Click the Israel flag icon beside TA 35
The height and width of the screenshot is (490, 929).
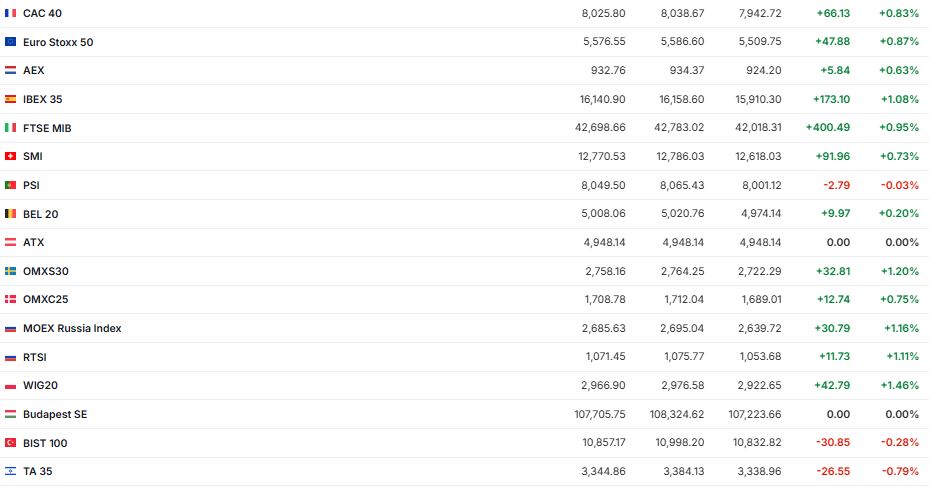pyautogui.click(x=10, y=471)
